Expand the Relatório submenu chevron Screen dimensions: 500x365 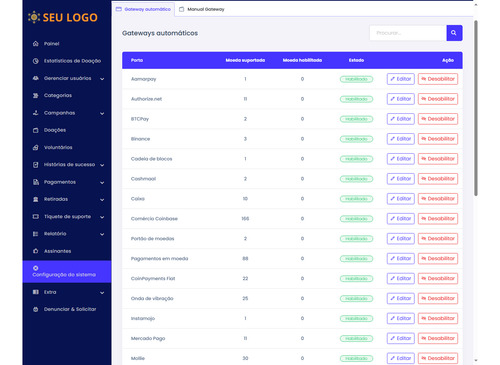102,234
